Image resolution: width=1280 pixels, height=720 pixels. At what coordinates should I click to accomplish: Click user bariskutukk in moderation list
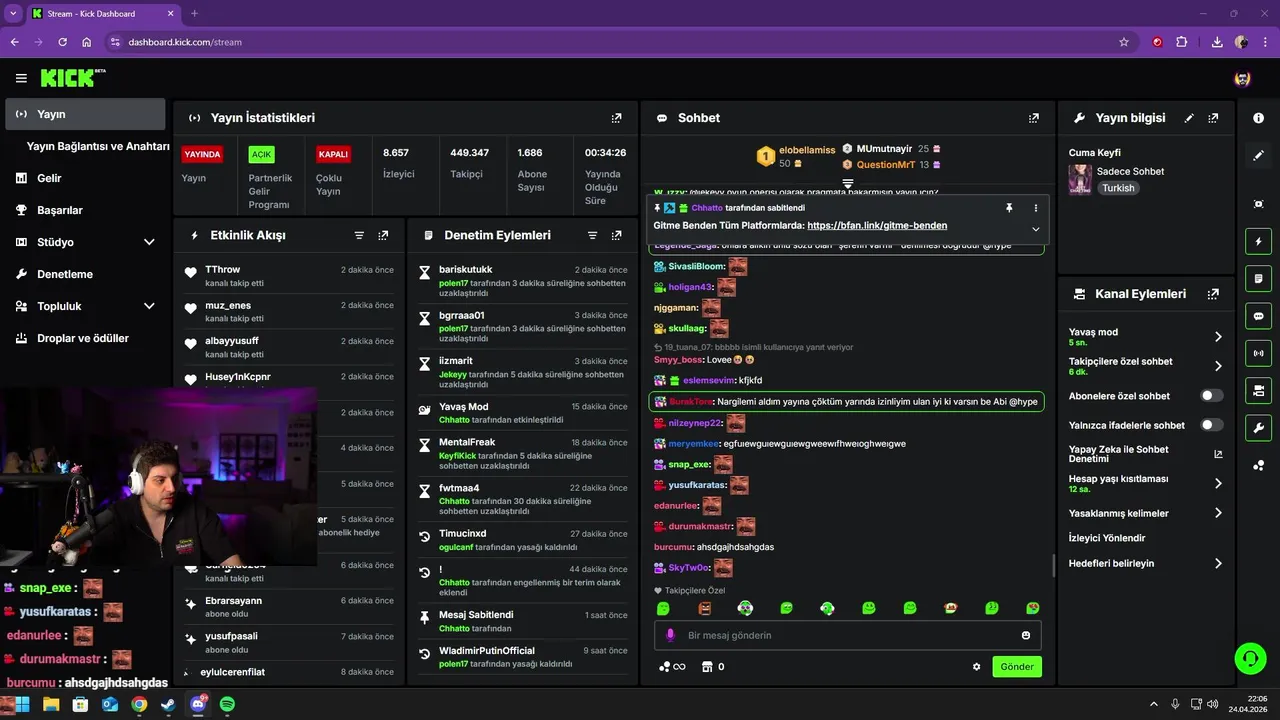click(x=466, y=270)
